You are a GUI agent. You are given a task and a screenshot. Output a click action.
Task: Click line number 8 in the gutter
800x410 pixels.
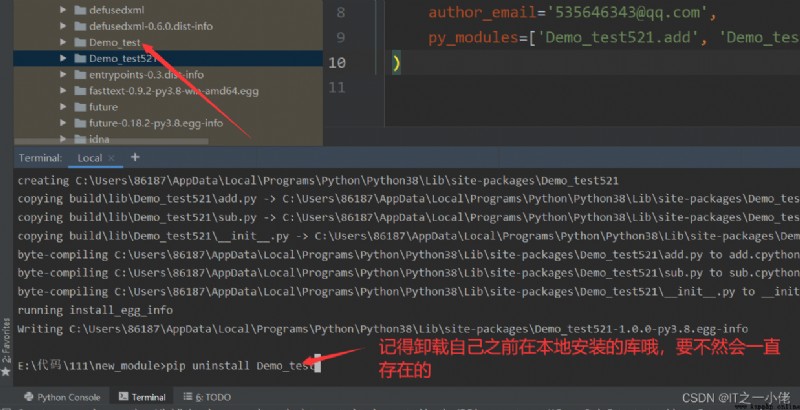(340, 12)
